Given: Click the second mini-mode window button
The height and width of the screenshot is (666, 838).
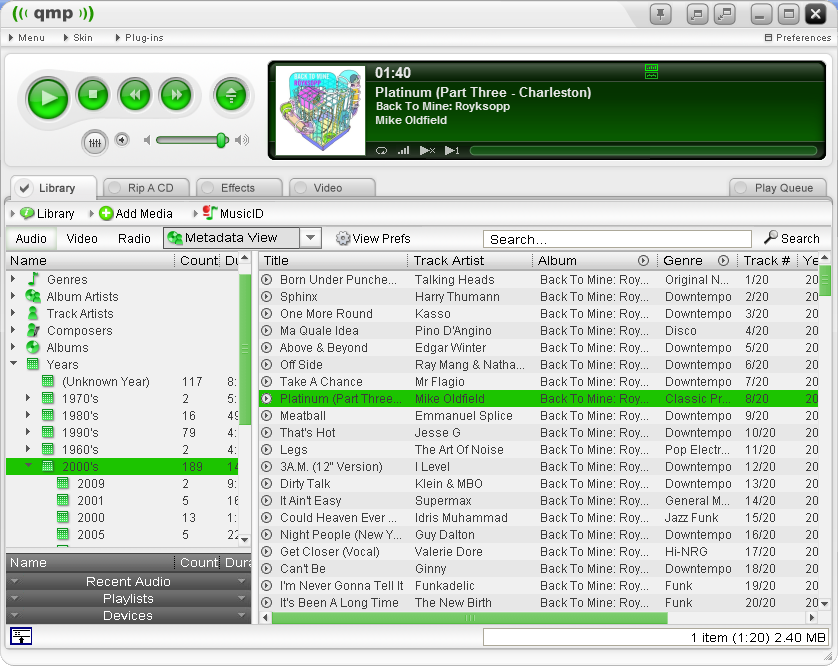Looking at the screenshot, I should point(725,14).
